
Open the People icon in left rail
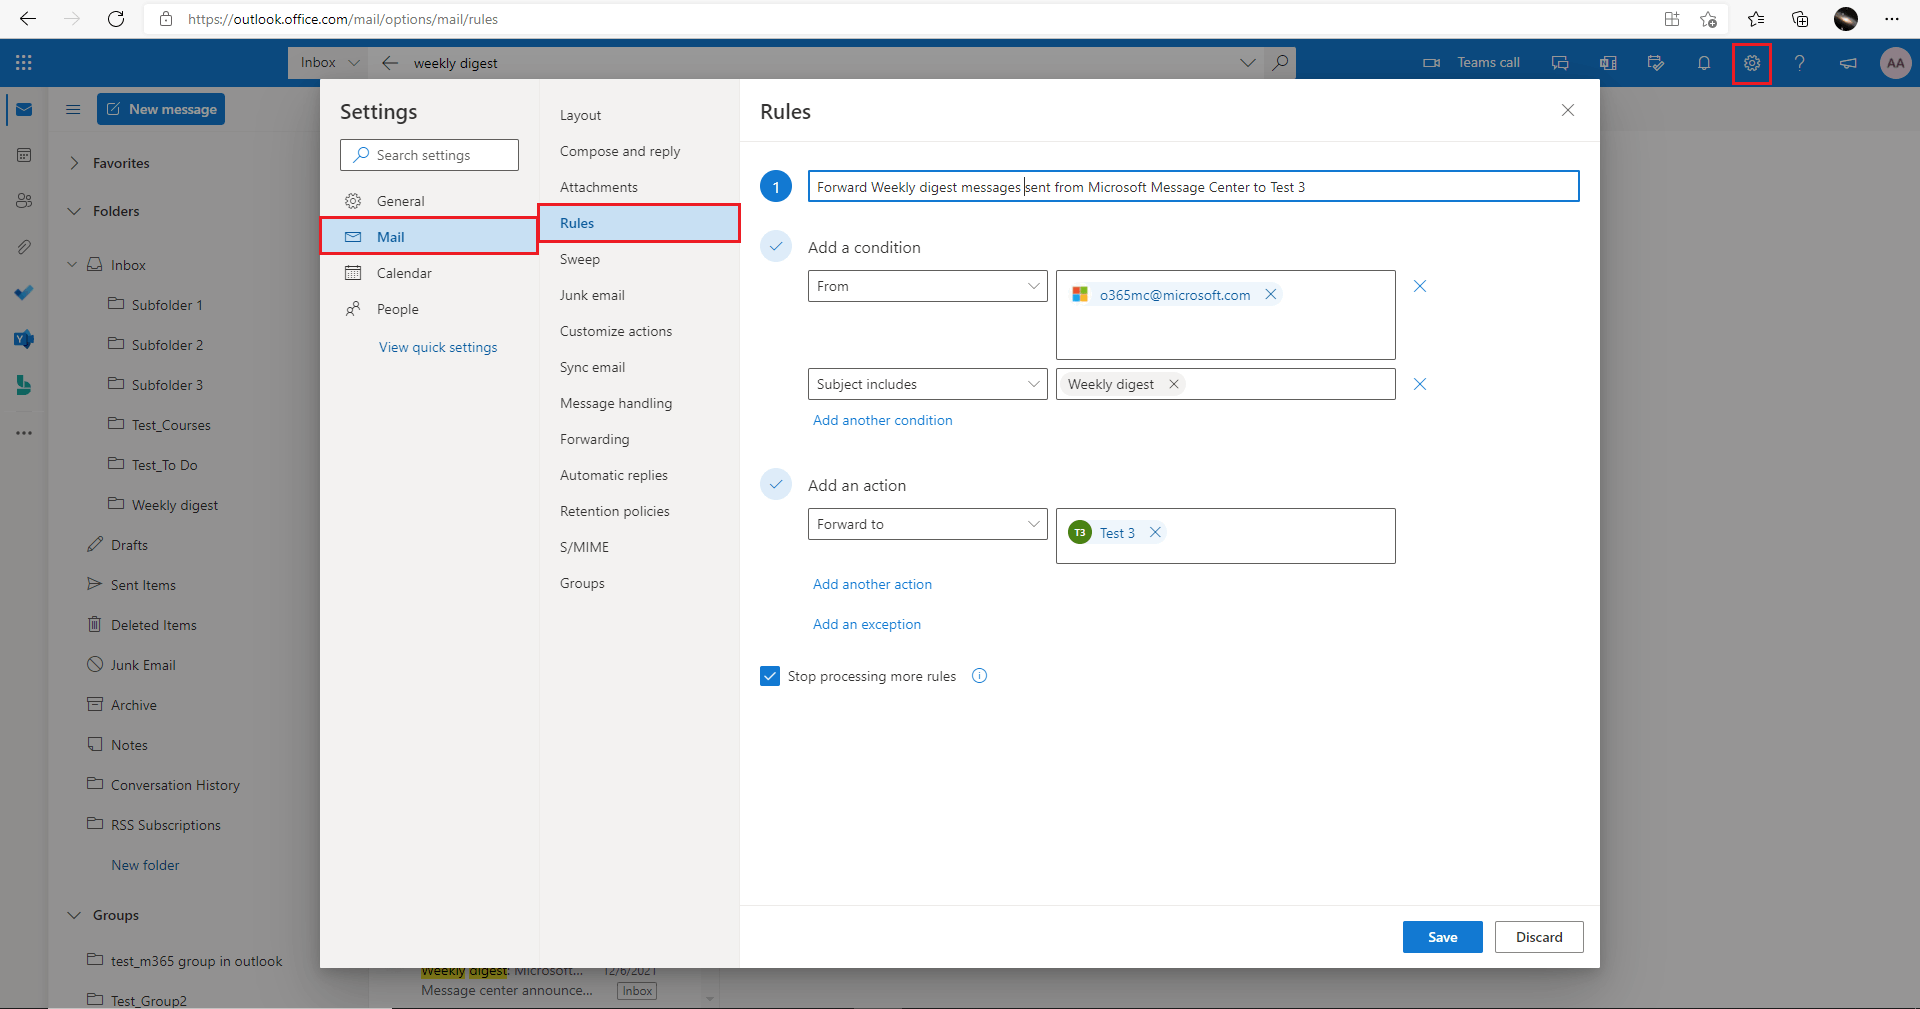(24, 201)
